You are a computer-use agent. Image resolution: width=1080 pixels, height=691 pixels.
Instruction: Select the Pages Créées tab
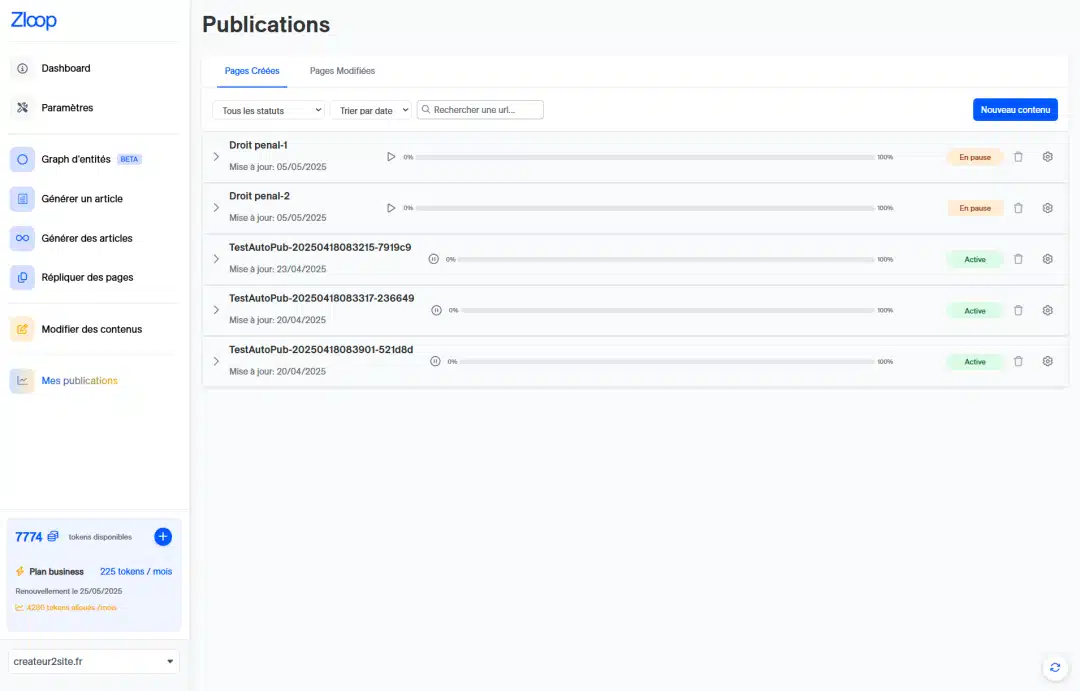tap(252, 71)
